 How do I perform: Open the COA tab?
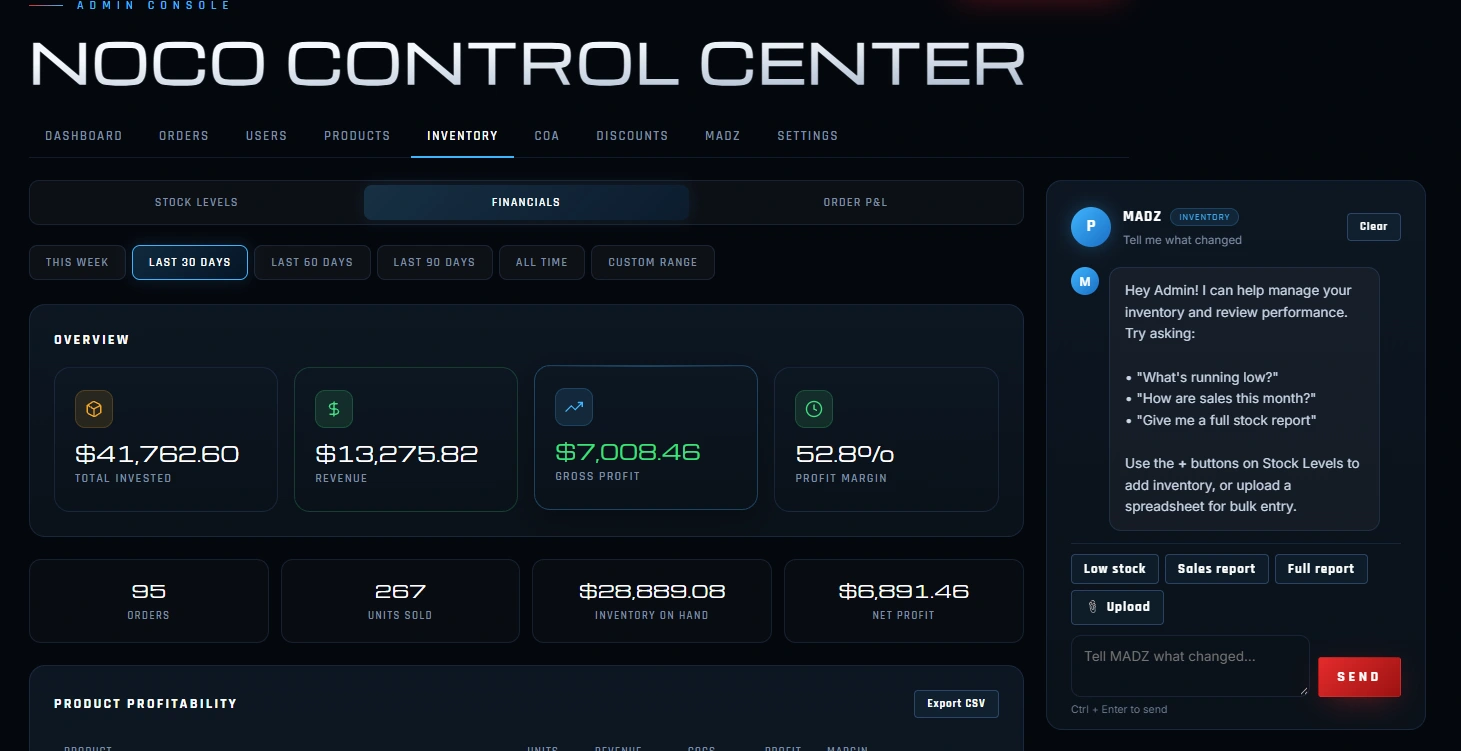pyautogui.click(x=547, y=136)
